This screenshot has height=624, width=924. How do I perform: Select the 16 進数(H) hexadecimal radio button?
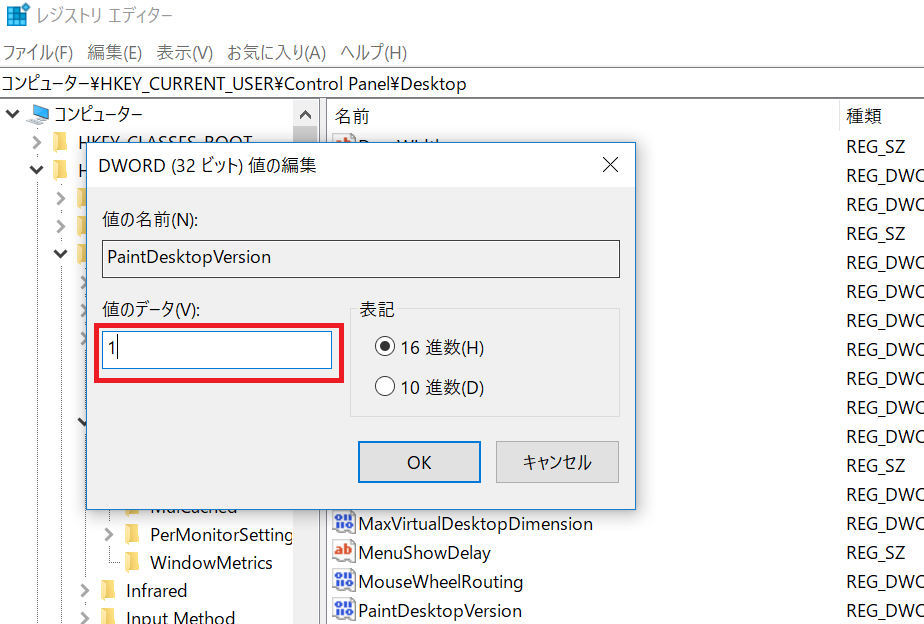[385, 346]
